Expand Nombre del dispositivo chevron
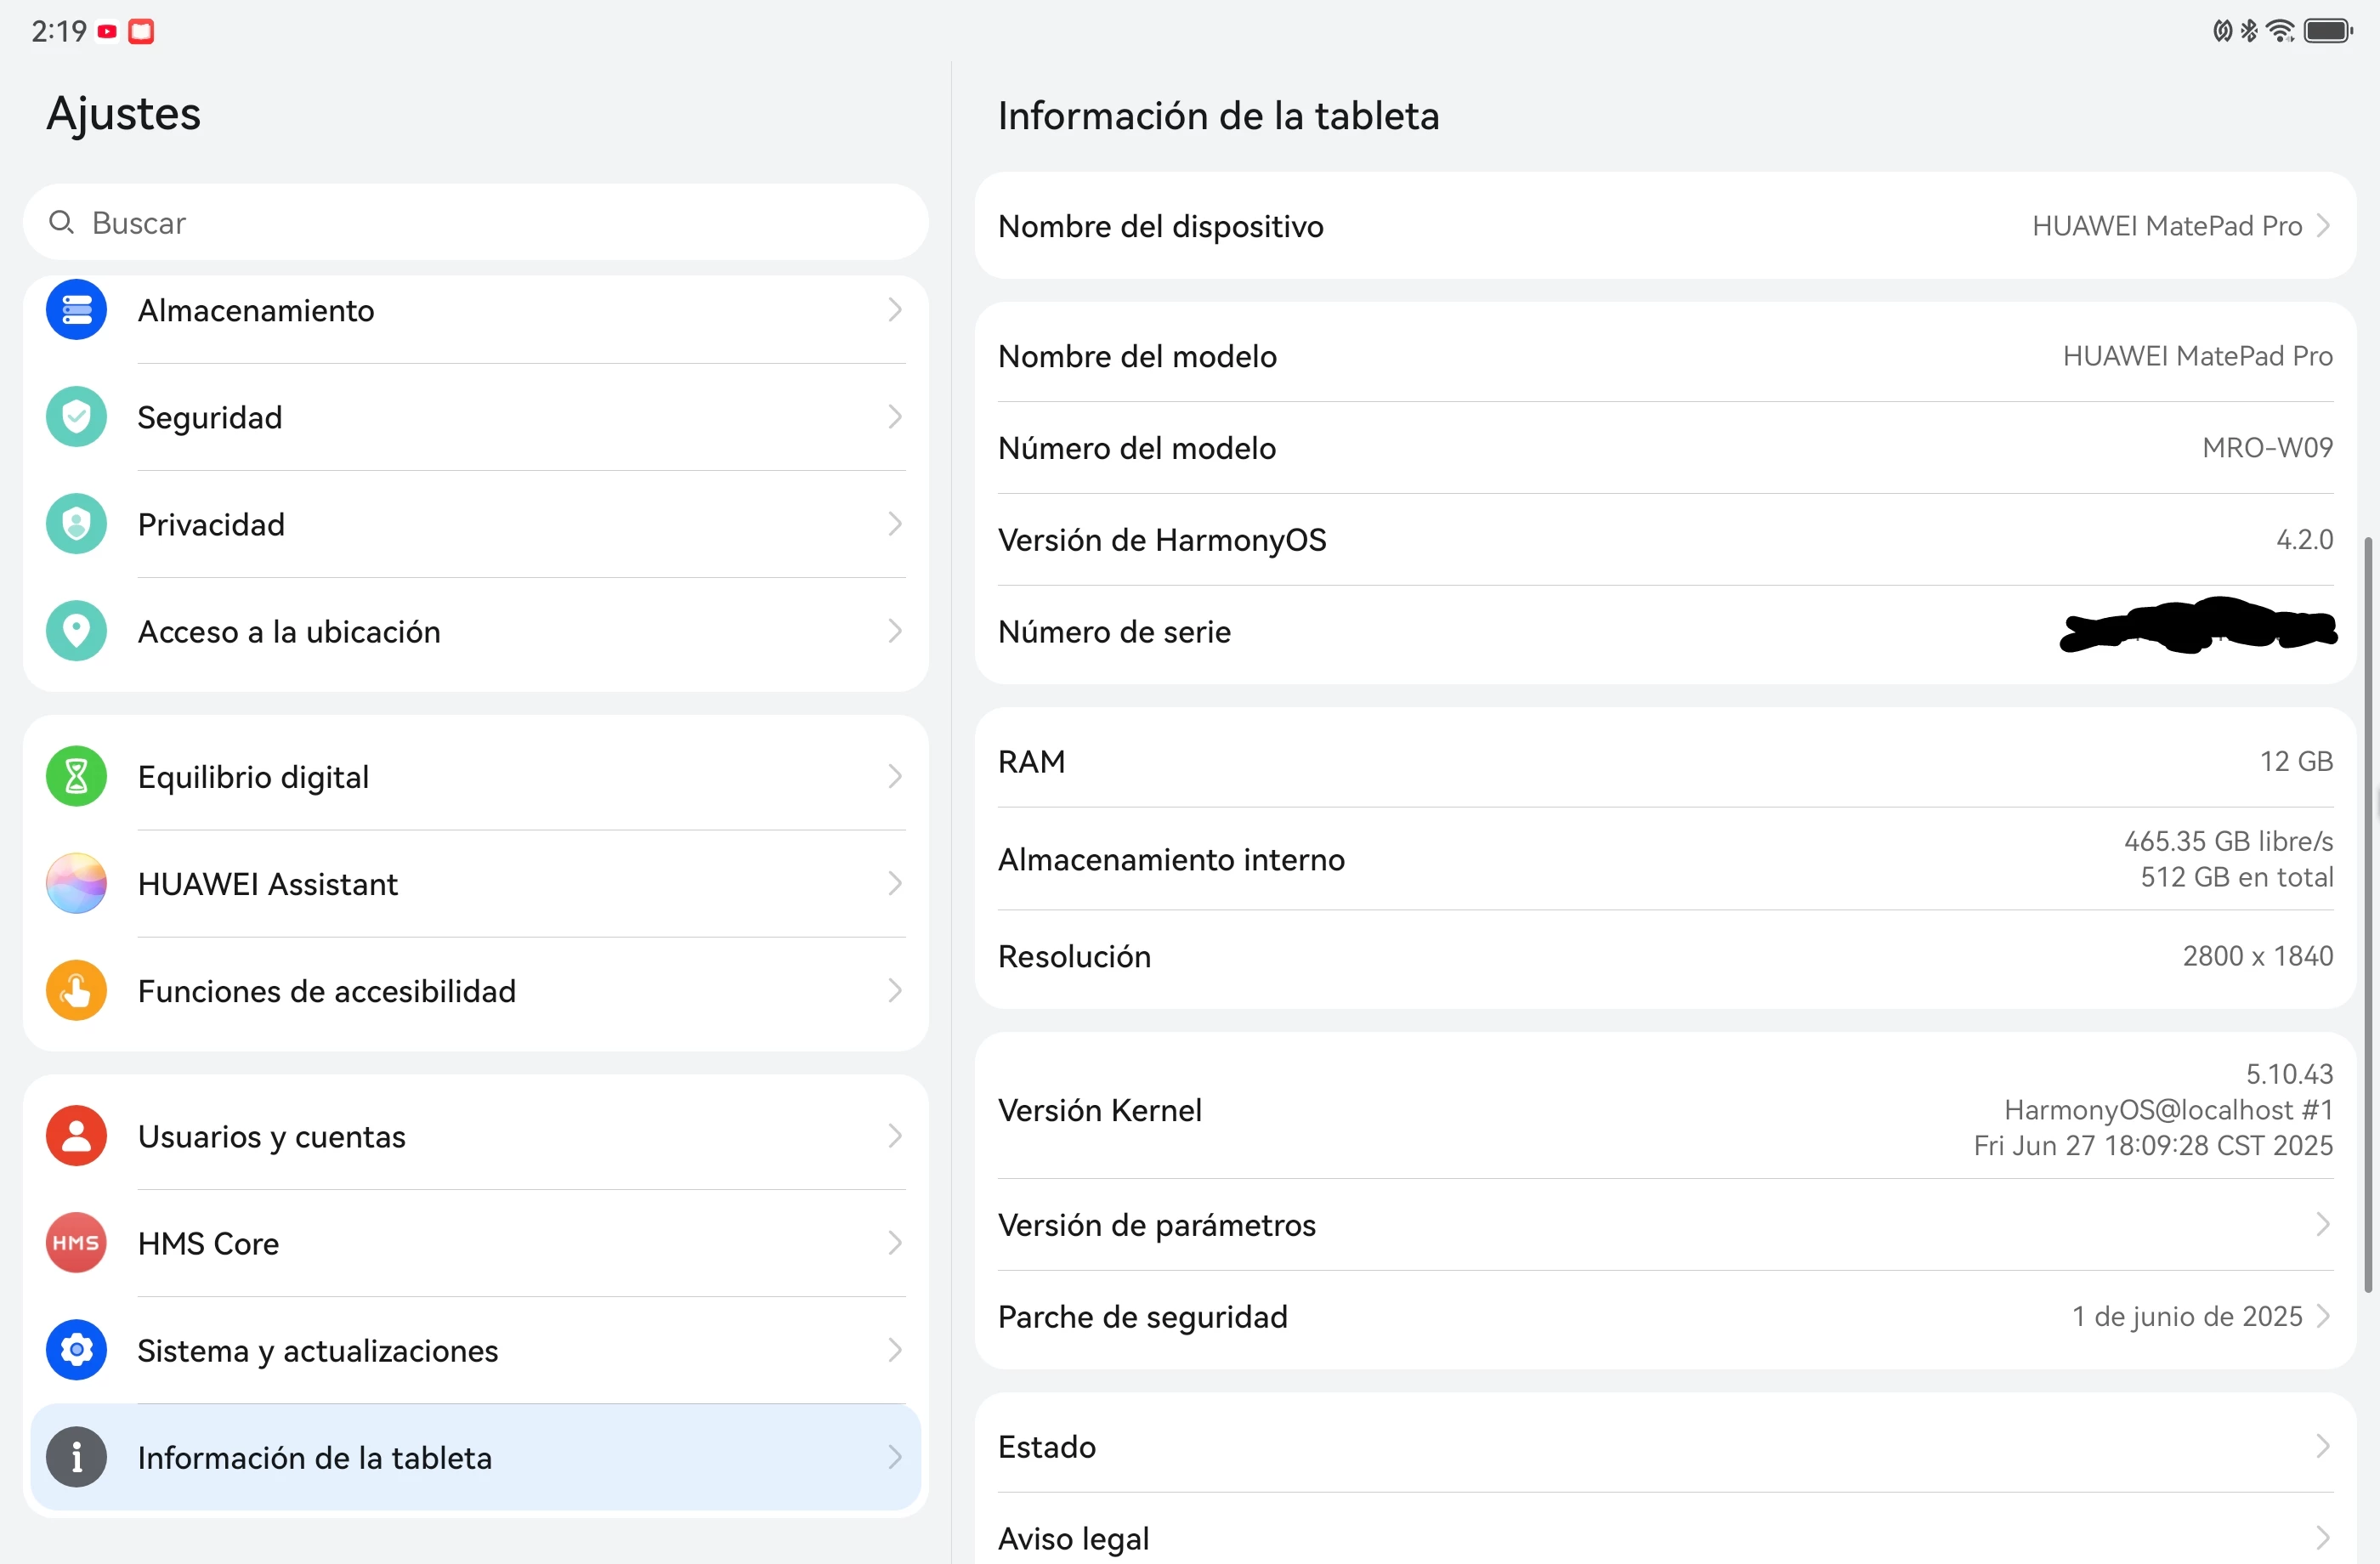This screenshot has width=2380, height=1564. pos(2323,226)
